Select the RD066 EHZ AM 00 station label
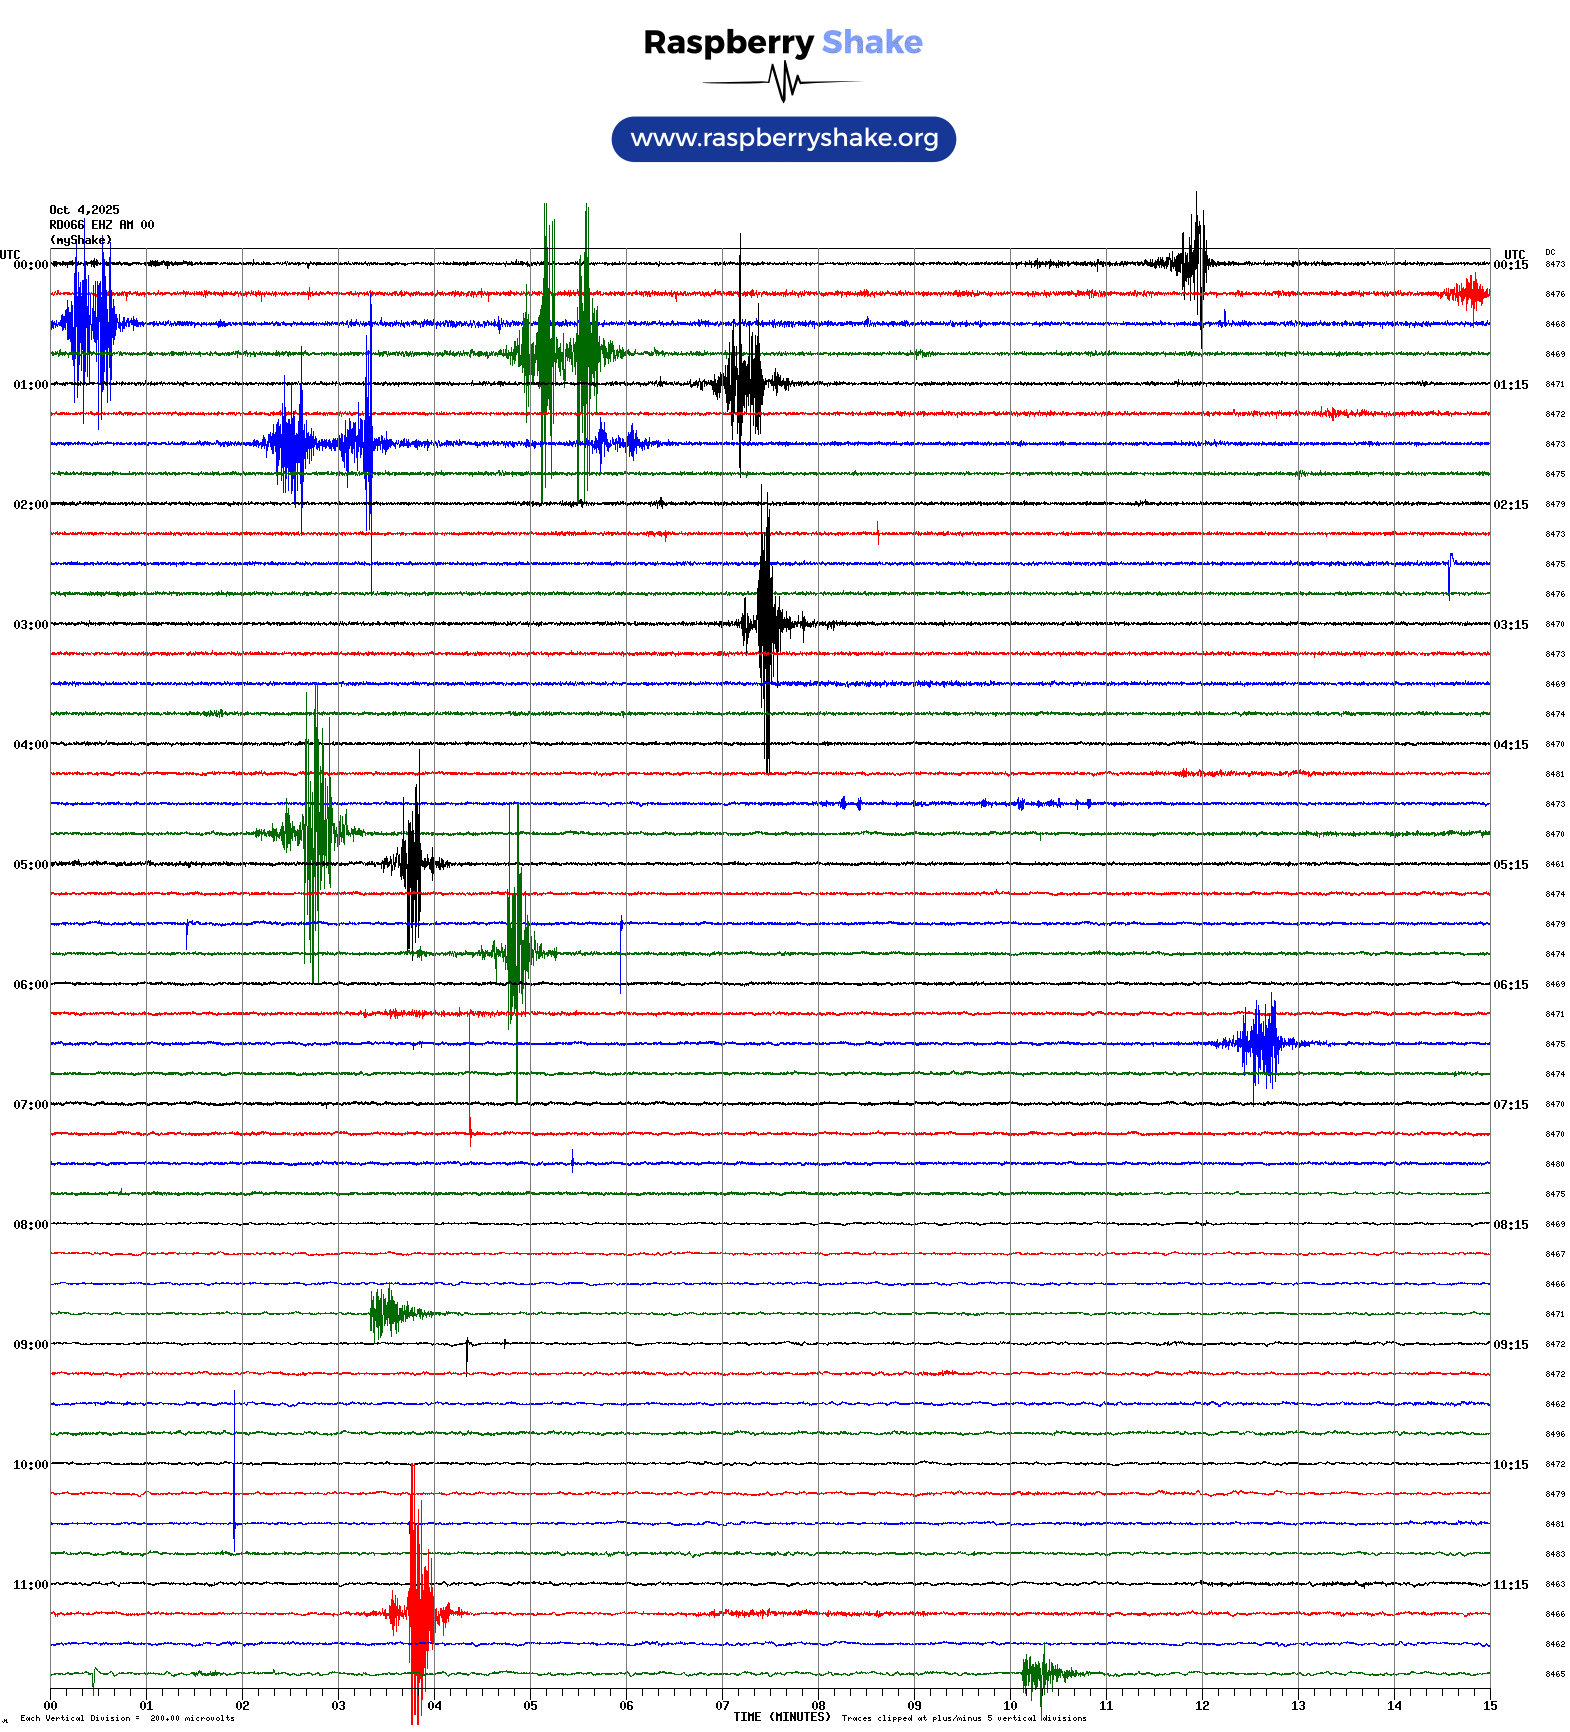The height and width of the screenshot is (1732, 1570). 101,225
